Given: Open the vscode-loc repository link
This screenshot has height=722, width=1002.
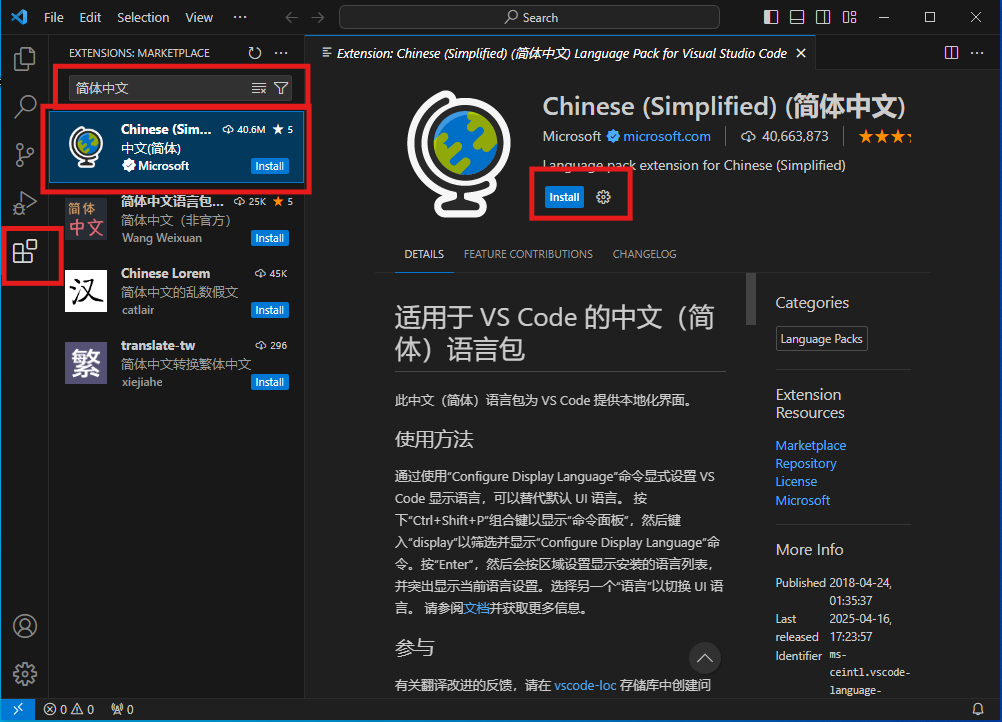Looking at the screenshot, I should [x=585, y=686].
